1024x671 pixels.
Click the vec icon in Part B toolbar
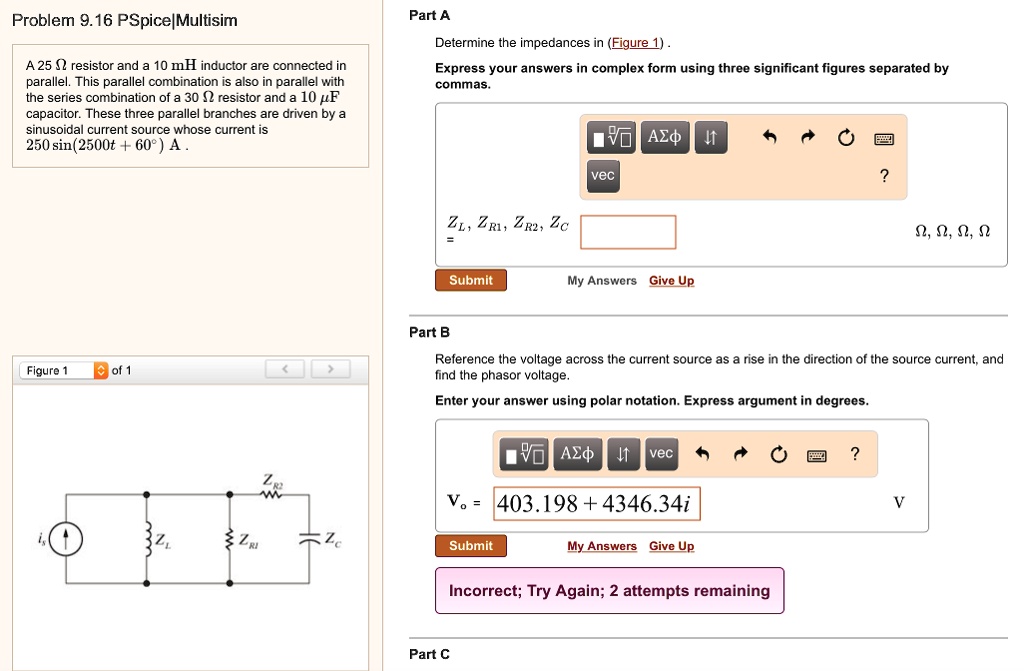point(661,453)
